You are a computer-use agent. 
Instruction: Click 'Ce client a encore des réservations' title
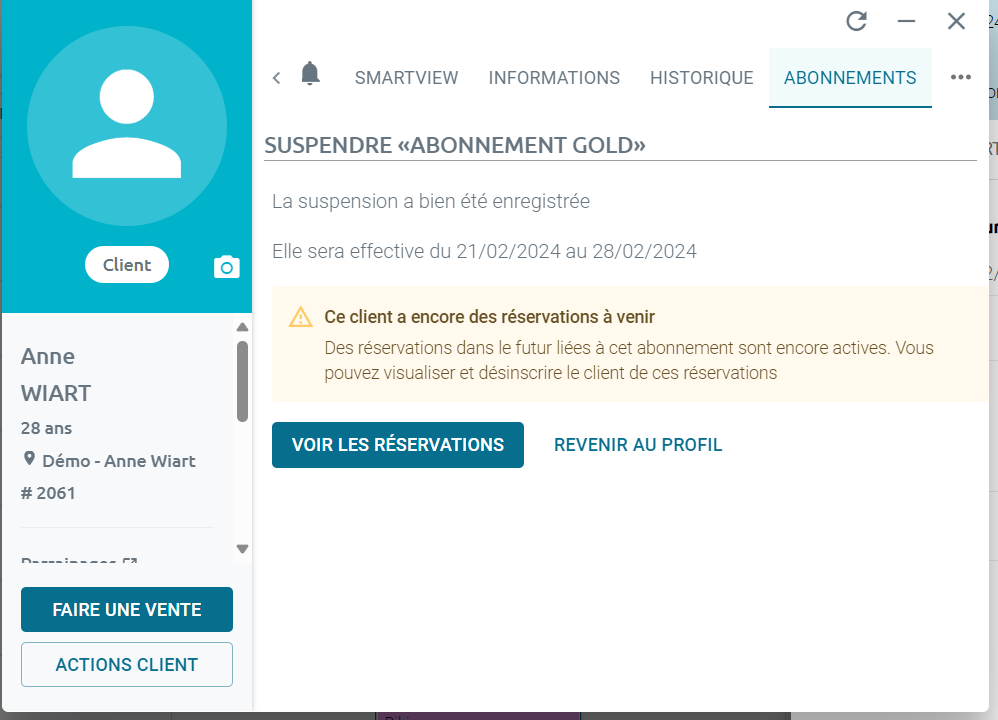click(489, 317)
